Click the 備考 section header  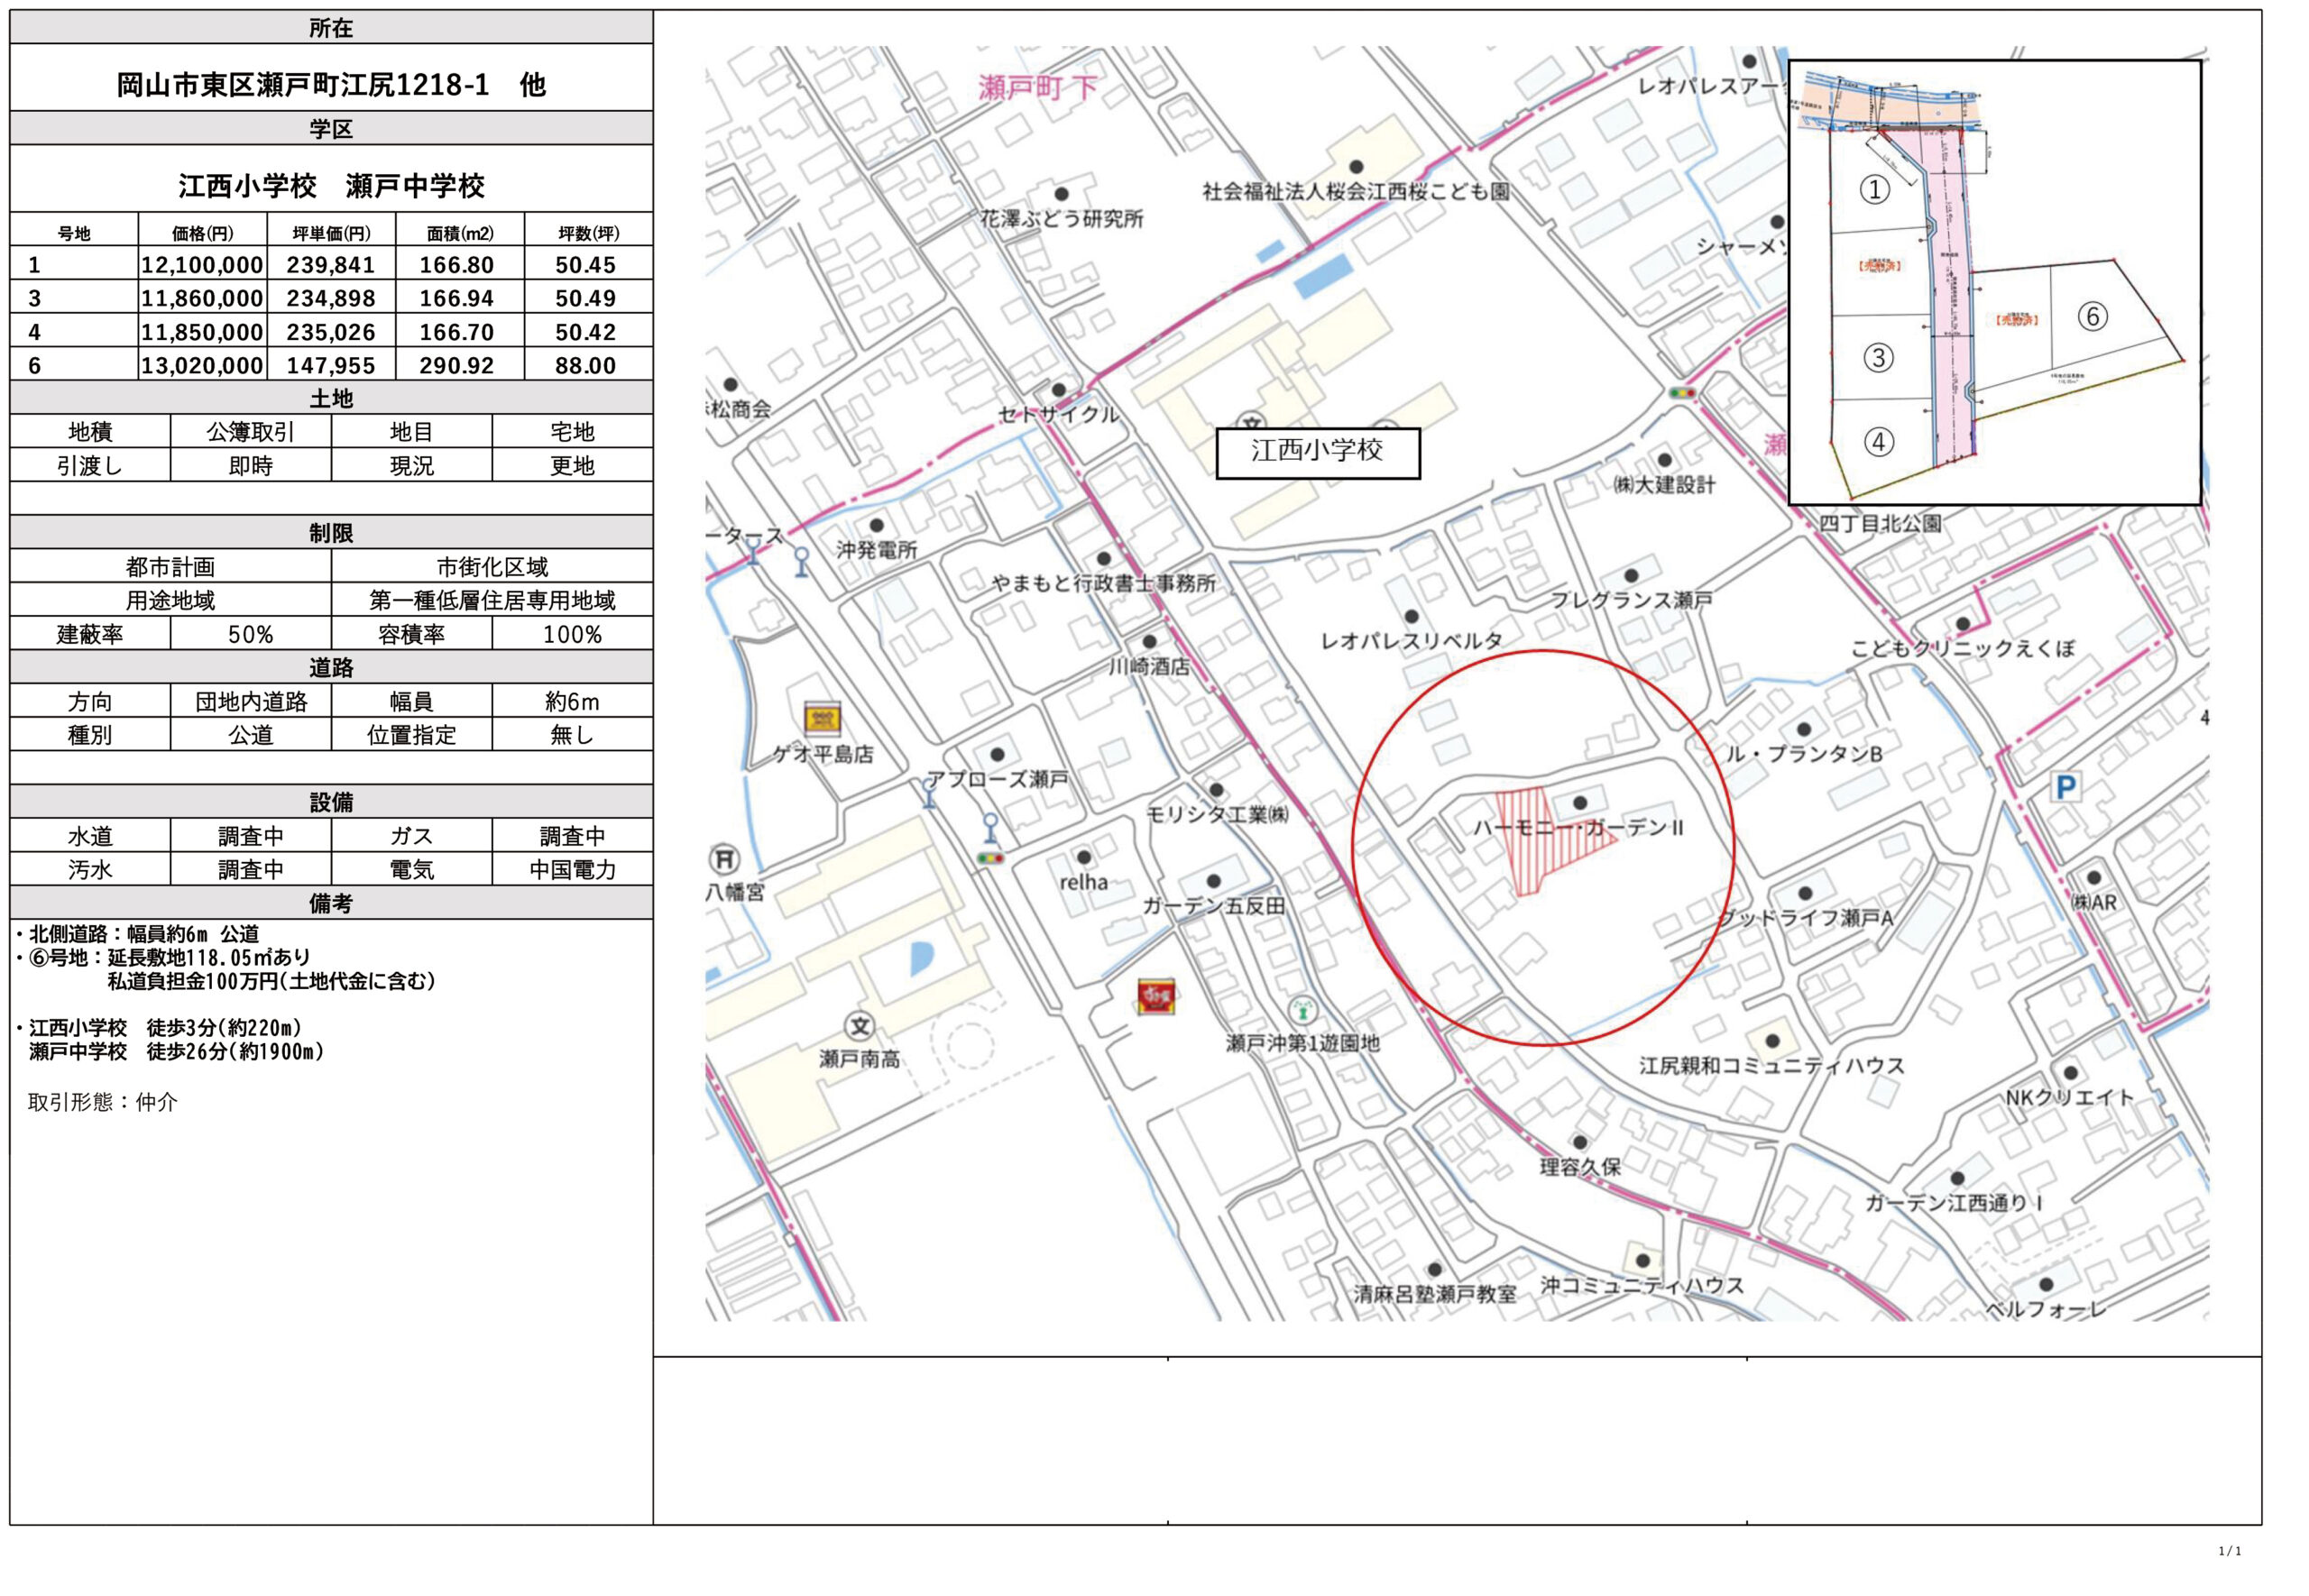coord(331,903)
